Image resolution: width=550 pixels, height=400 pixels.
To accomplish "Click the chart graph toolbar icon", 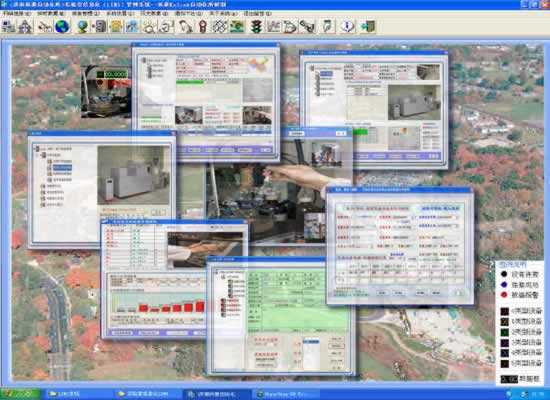I will click(x=274, y=26).
